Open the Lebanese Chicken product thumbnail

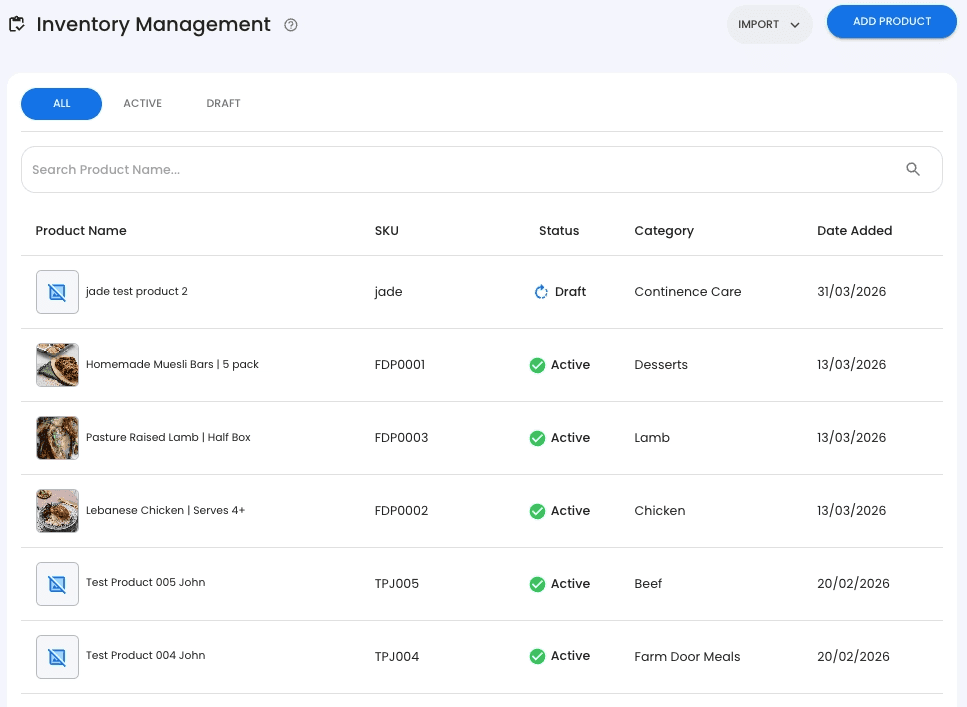(x=57, y=511)
